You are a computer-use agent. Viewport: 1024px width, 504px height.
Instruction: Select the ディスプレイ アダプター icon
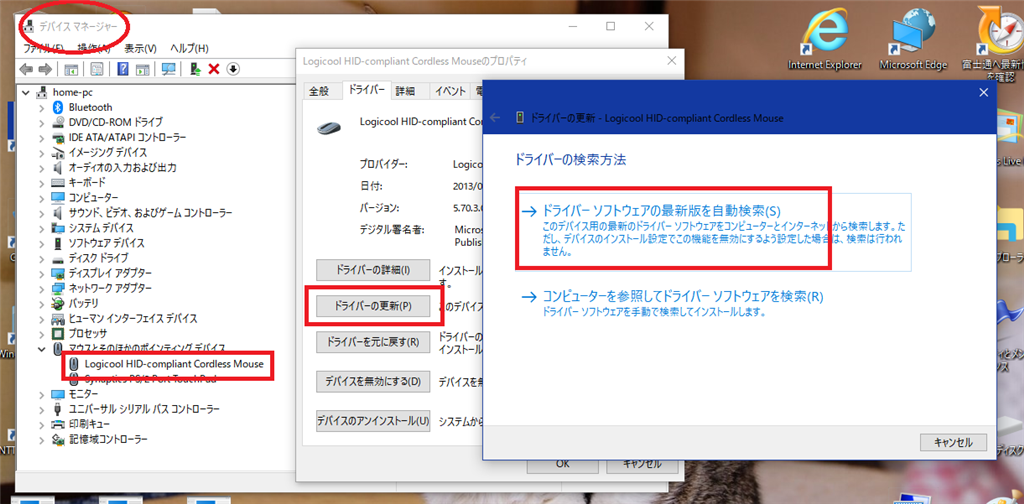57,273
